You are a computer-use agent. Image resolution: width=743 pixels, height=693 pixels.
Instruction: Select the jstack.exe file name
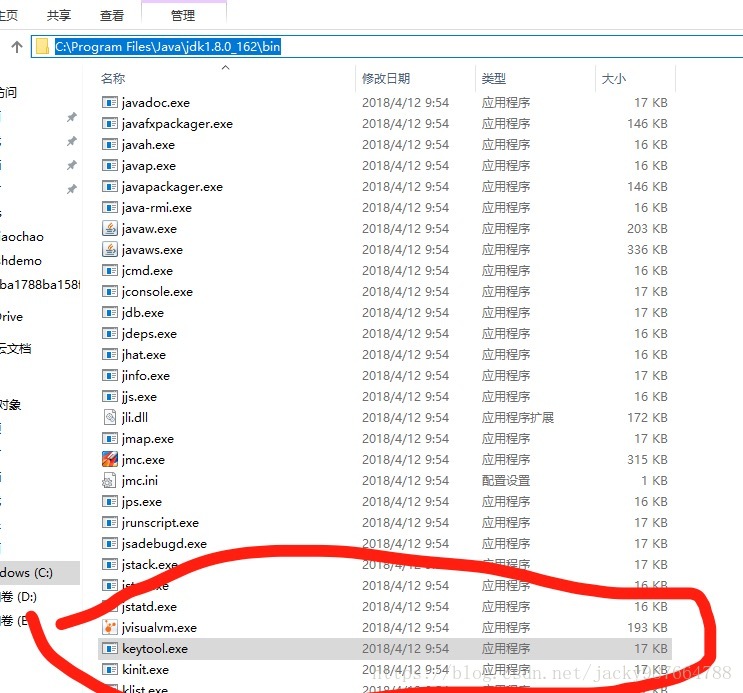(x=149, y=565)
